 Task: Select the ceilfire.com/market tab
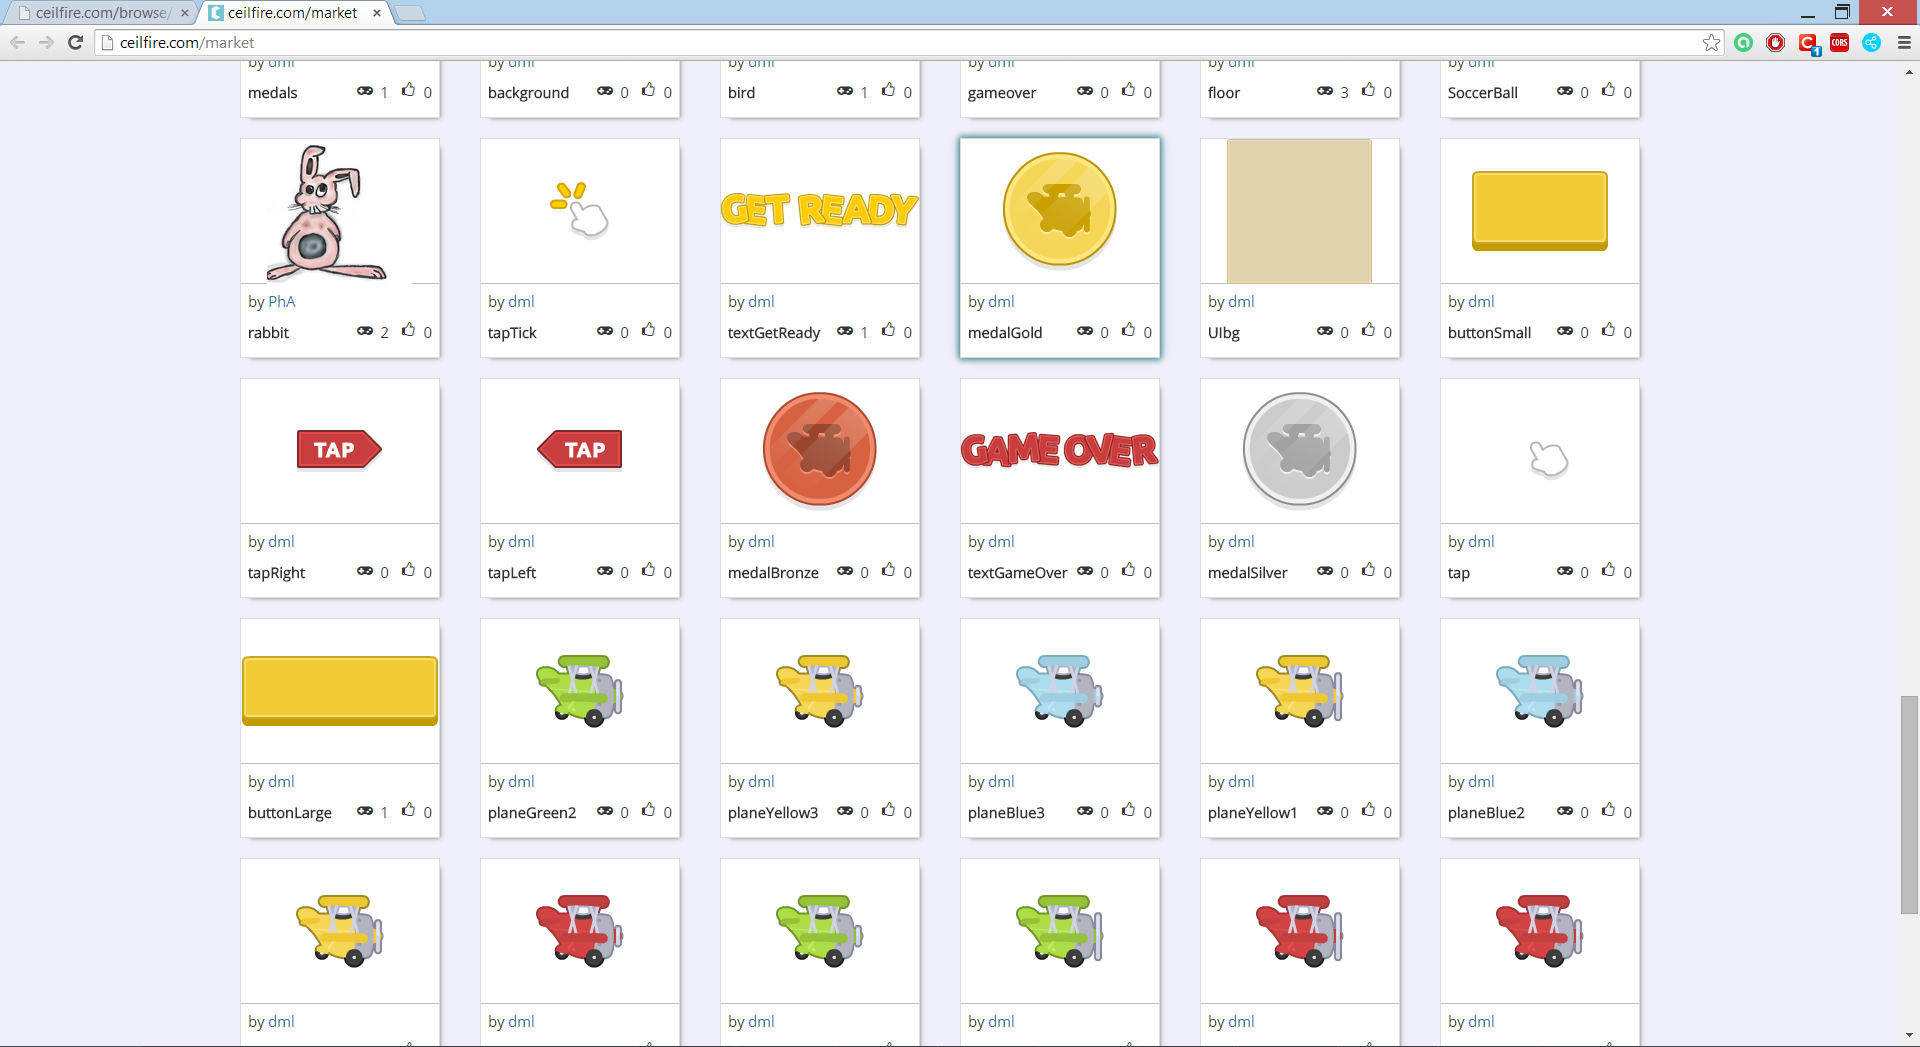click(x=292, y=13)
